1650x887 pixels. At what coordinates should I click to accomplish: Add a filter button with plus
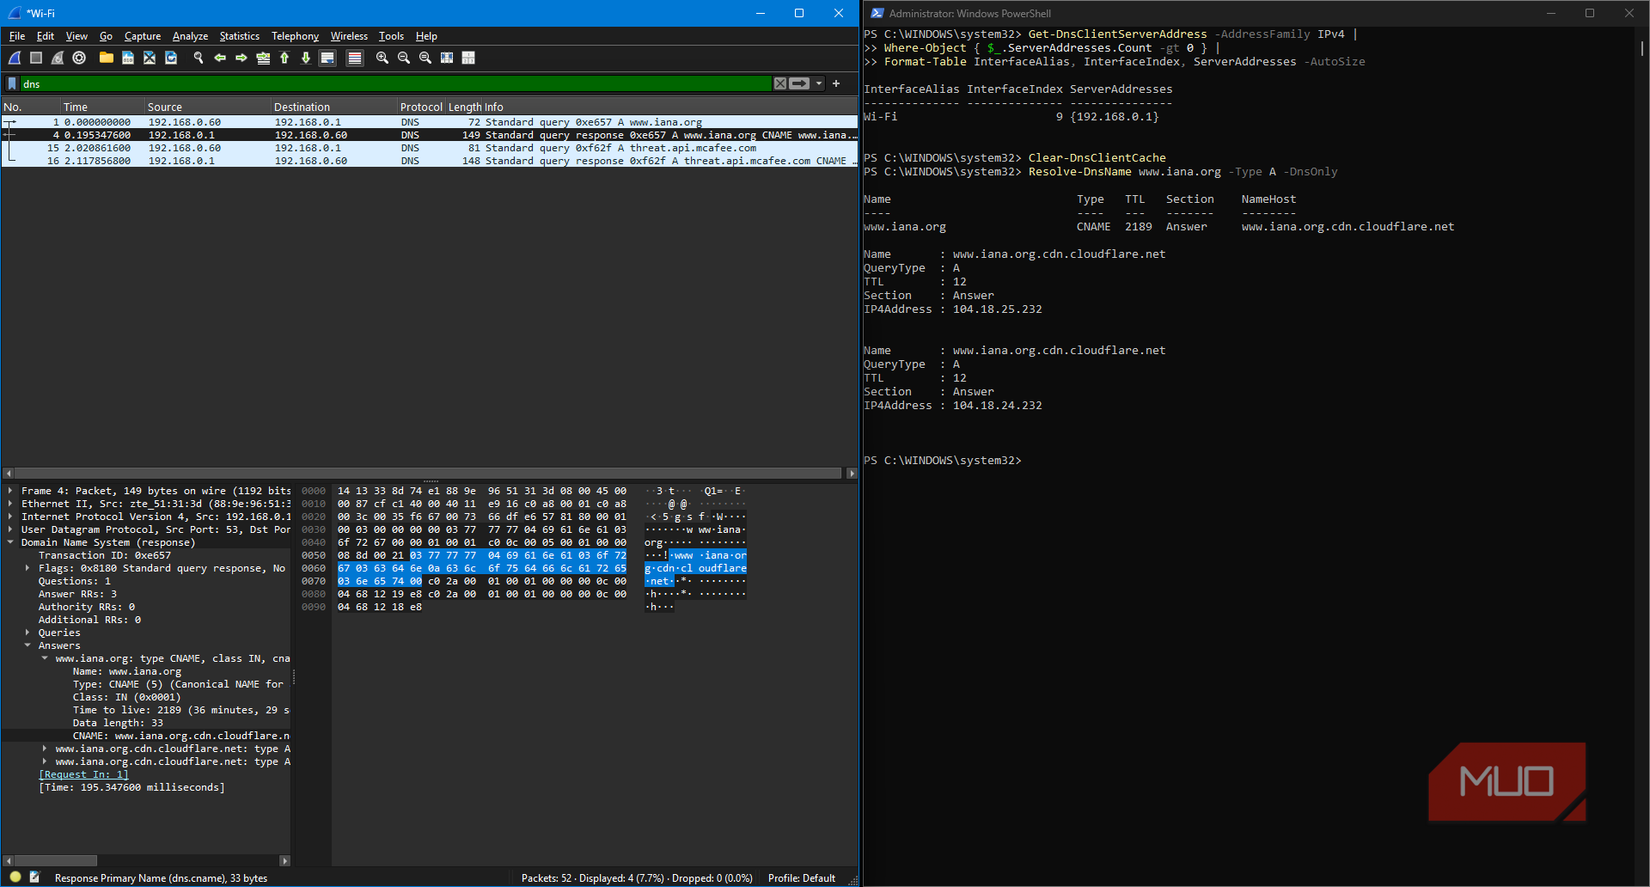click(x=836, y=84)
